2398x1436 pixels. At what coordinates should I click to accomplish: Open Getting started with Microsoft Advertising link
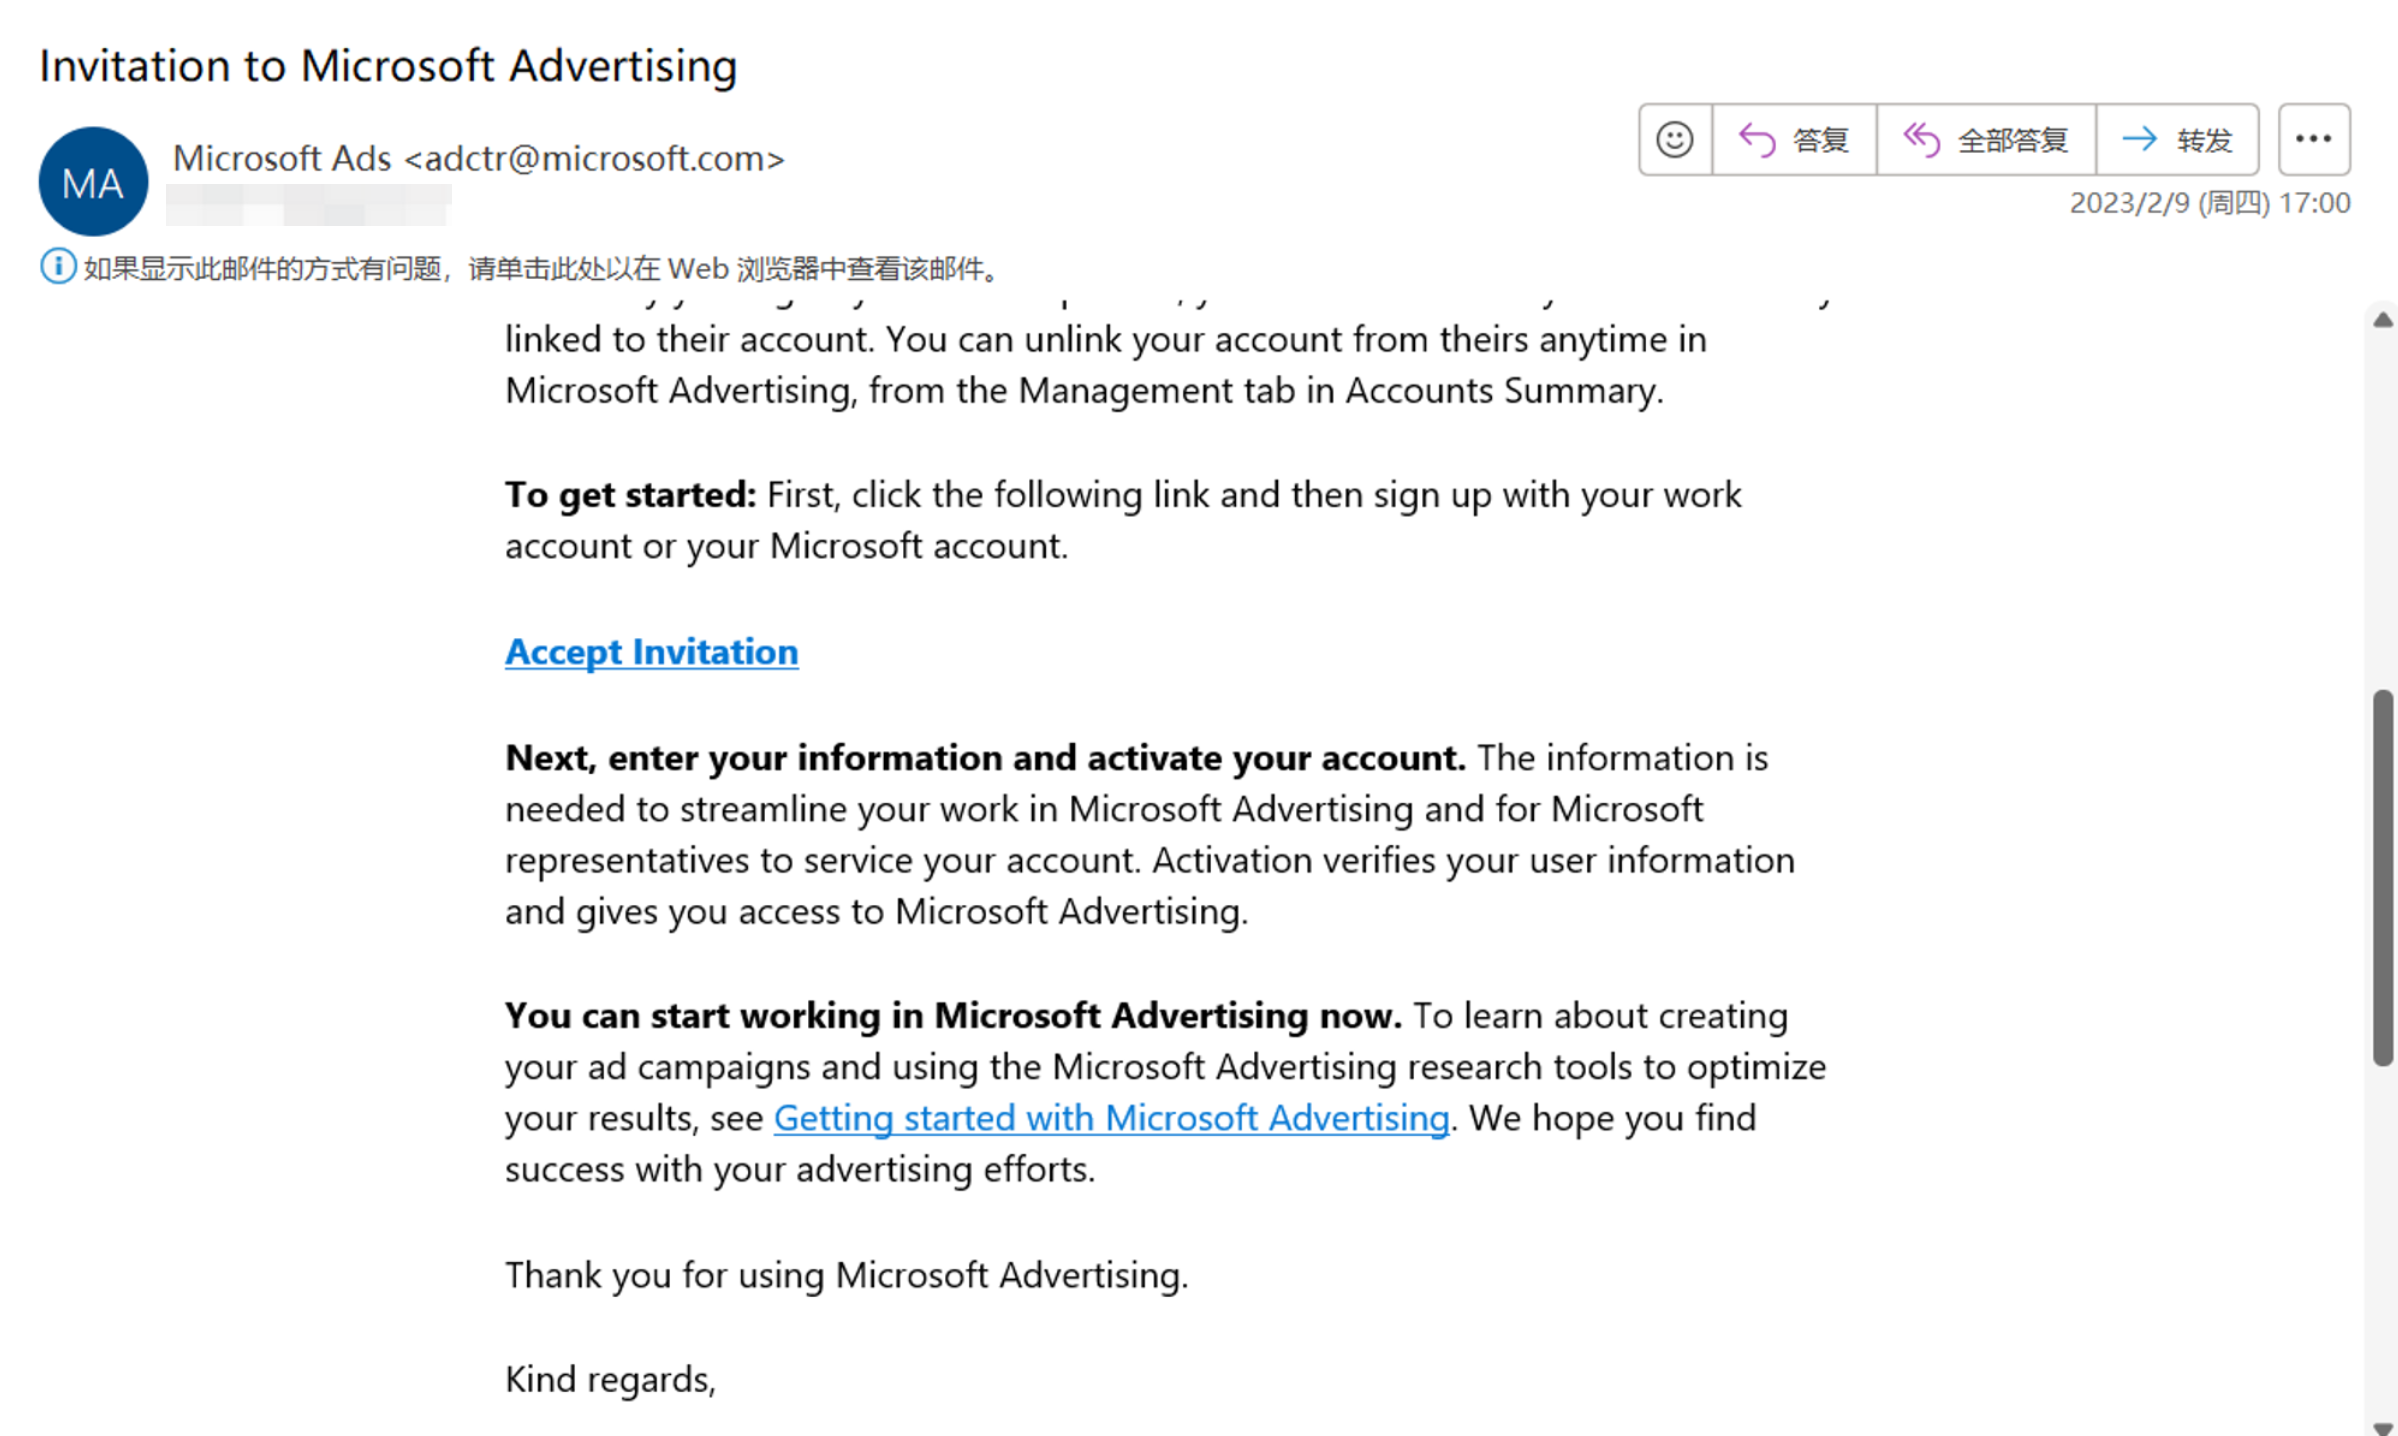1110,1118
